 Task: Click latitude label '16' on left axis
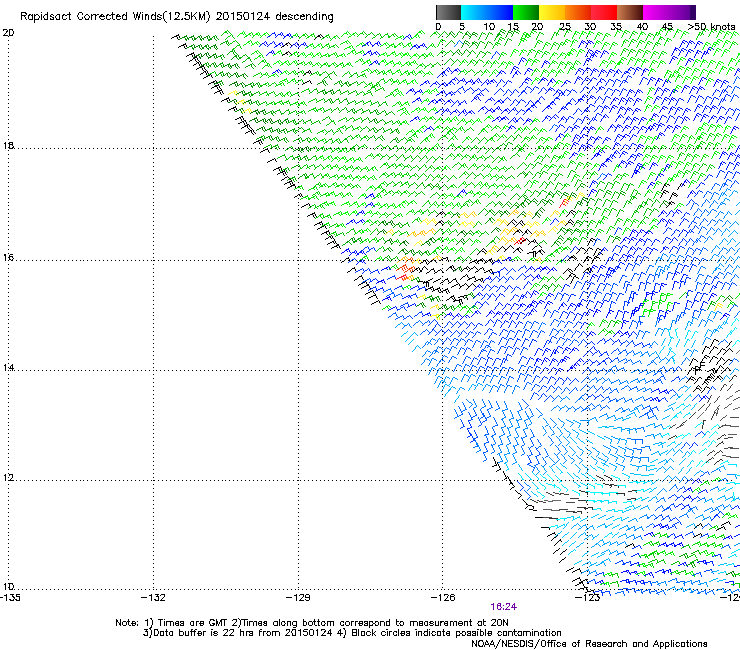point(8,257)
